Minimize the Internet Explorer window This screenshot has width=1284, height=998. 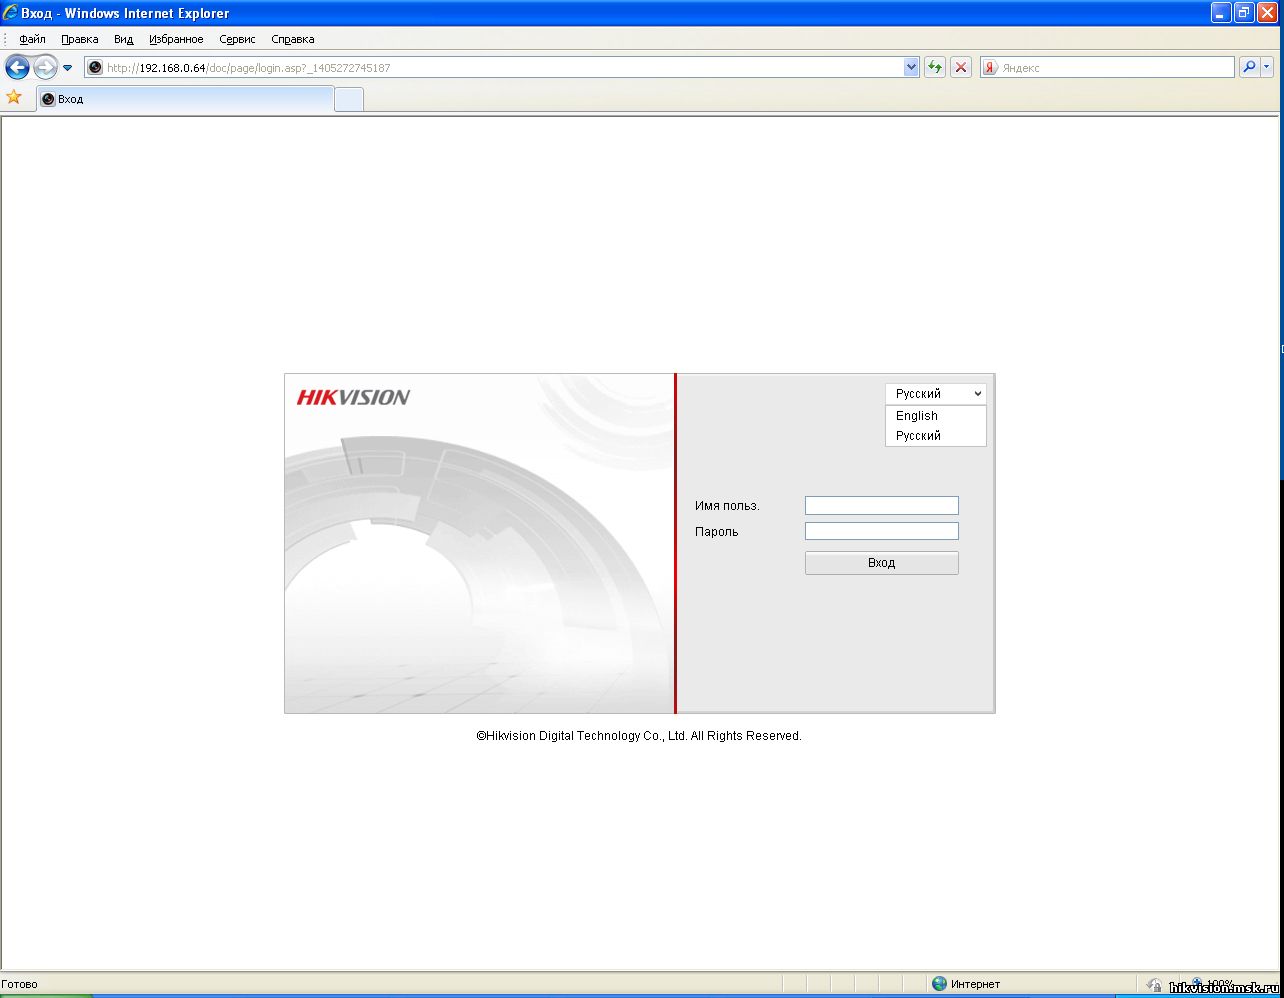coord(1221,13)
